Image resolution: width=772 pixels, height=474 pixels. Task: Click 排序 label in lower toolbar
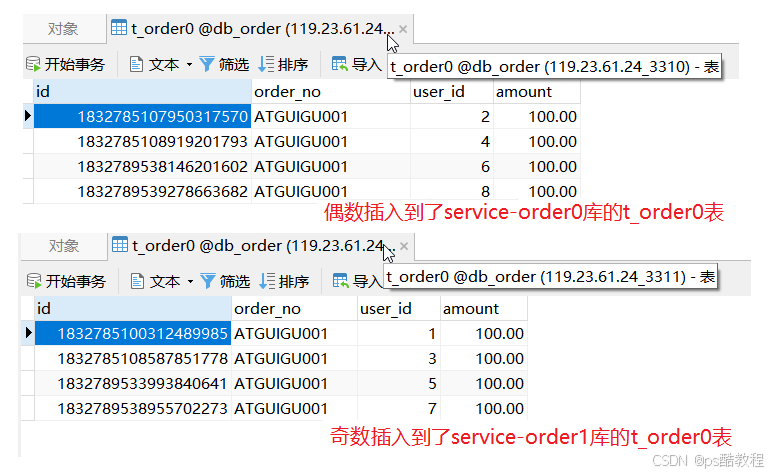coord(294,282)
